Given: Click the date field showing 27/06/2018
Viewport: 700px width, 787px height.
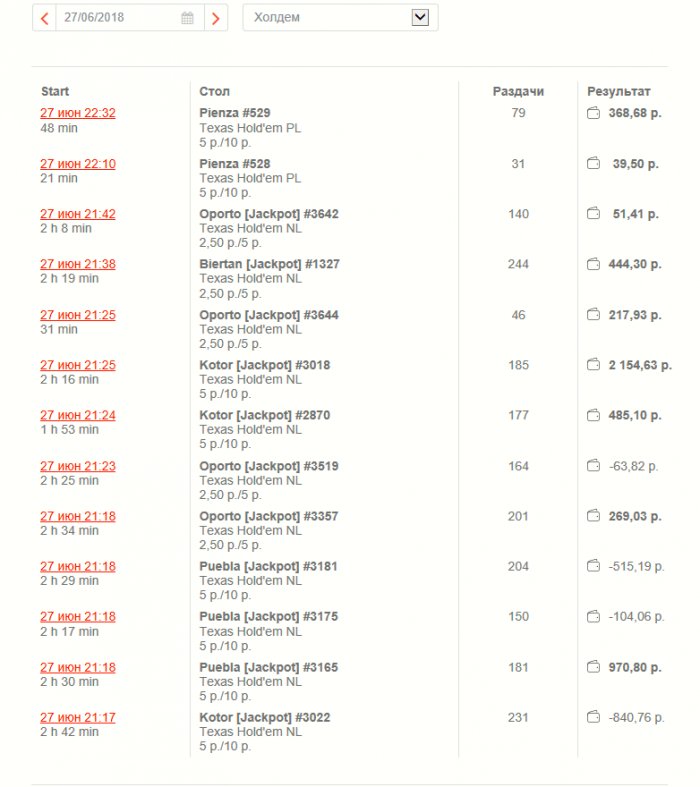Looking at the screenshot, I should tap(118, 18).
